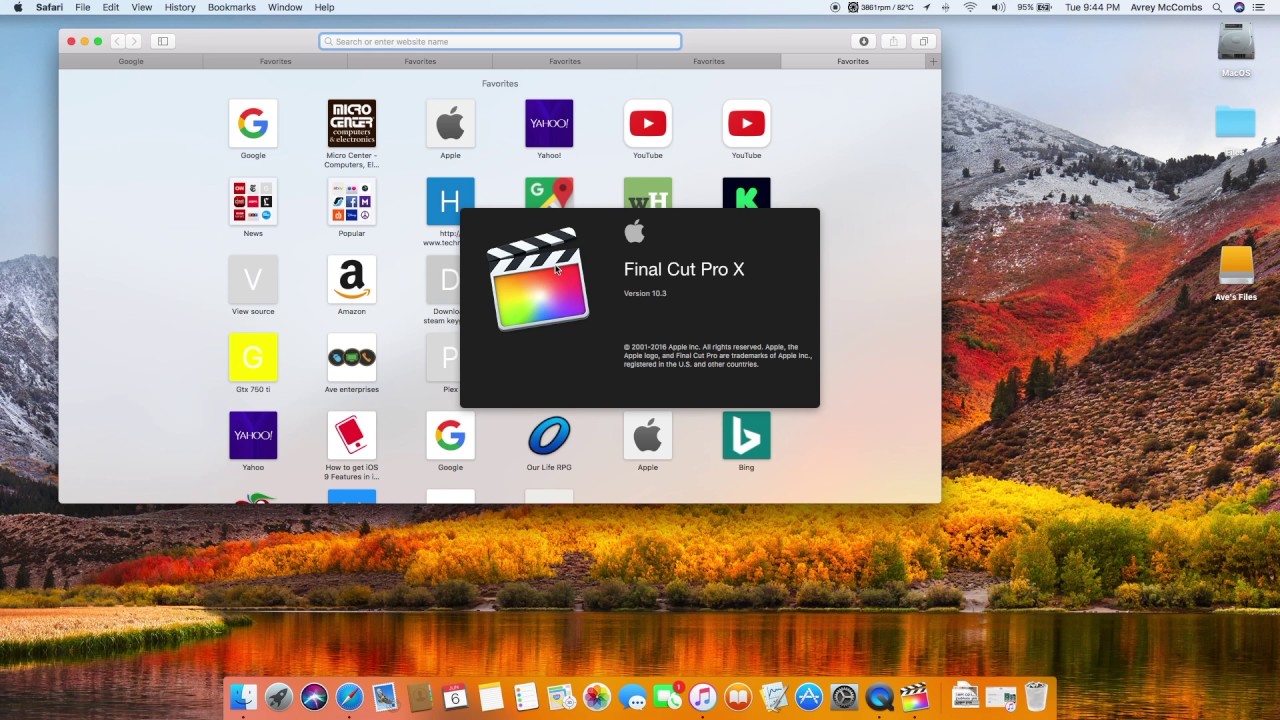Open the File menu
The image size is (1280, 720).
82,7
